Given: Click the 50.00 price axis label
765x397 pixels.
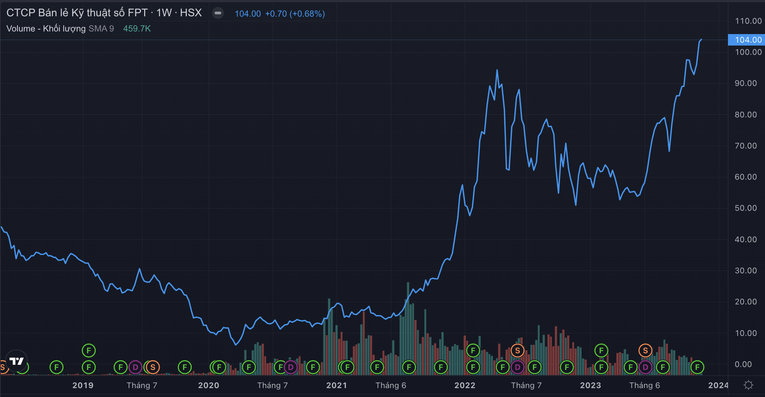Looking at the screenshot, I should coord(746,208).
